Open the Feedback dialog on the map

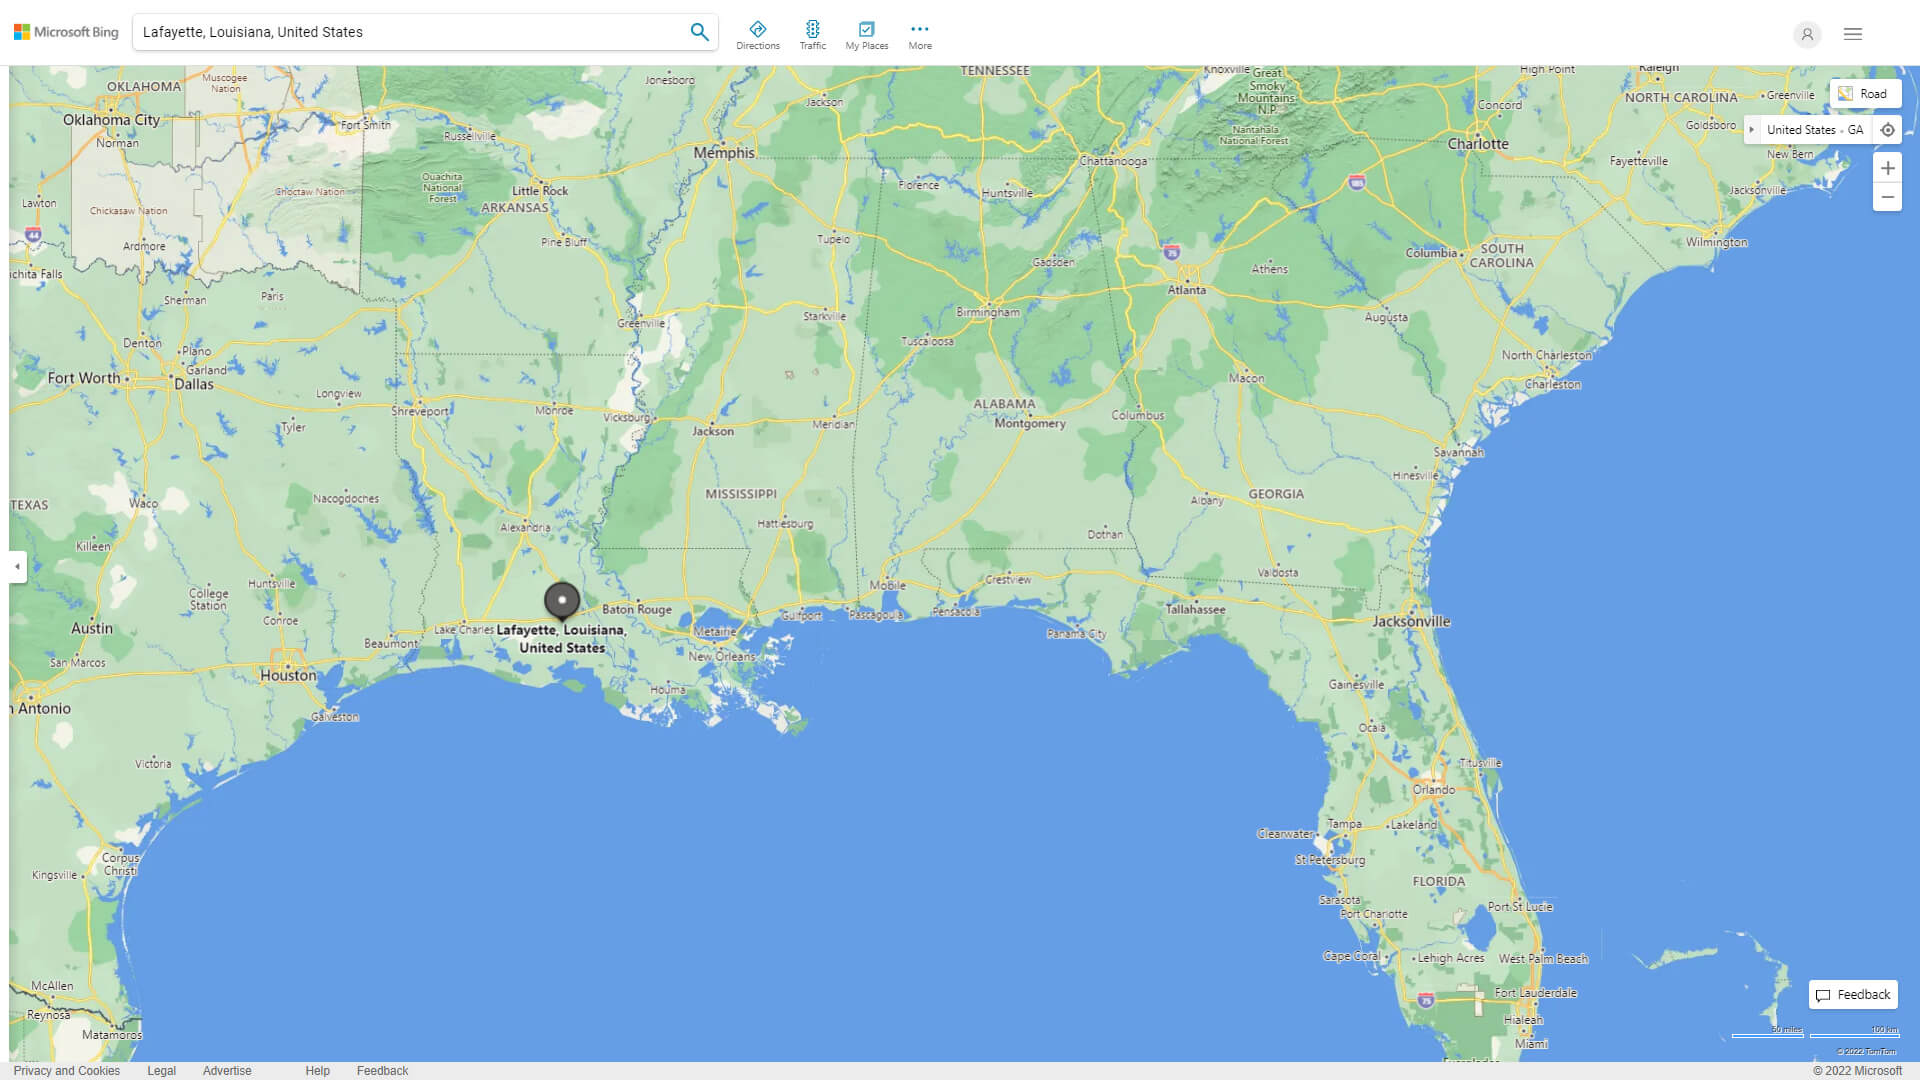(1853, 994)
